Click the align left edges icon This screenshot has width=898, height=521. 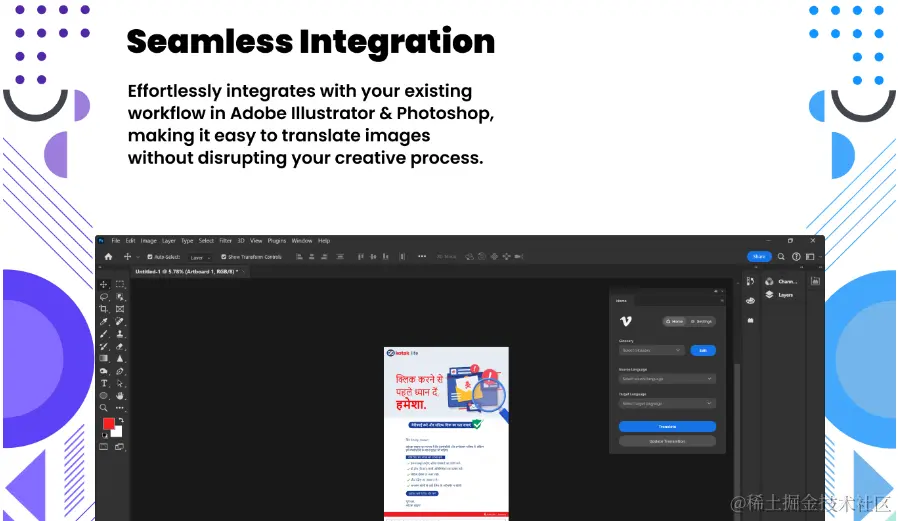pyautogui.click(x=300, y=256)
